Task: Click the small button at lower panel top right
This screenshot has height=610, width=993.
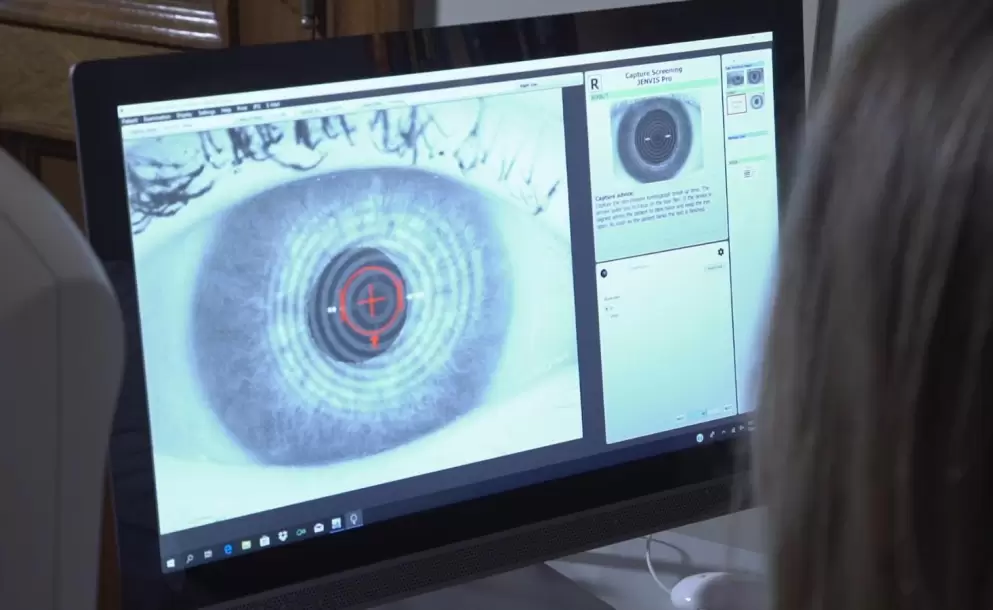Action: [x=714, y=267]
